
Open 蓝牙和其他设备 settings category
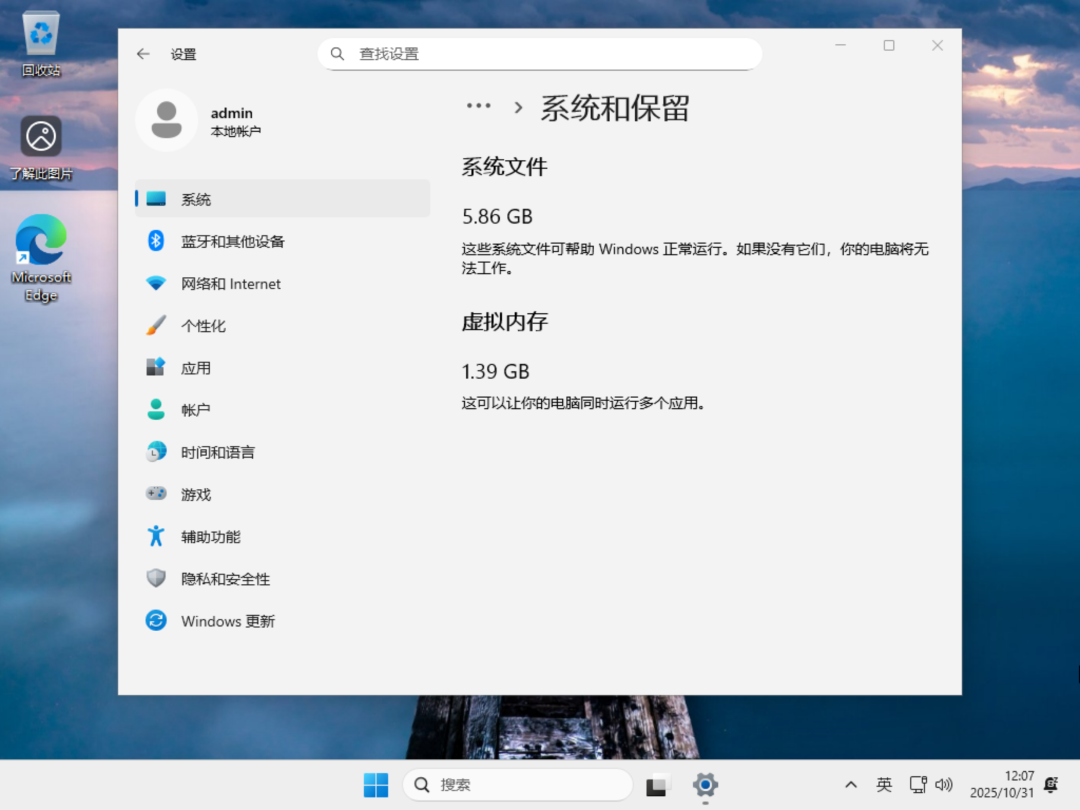pyautogui.click(x=282, y=241)
